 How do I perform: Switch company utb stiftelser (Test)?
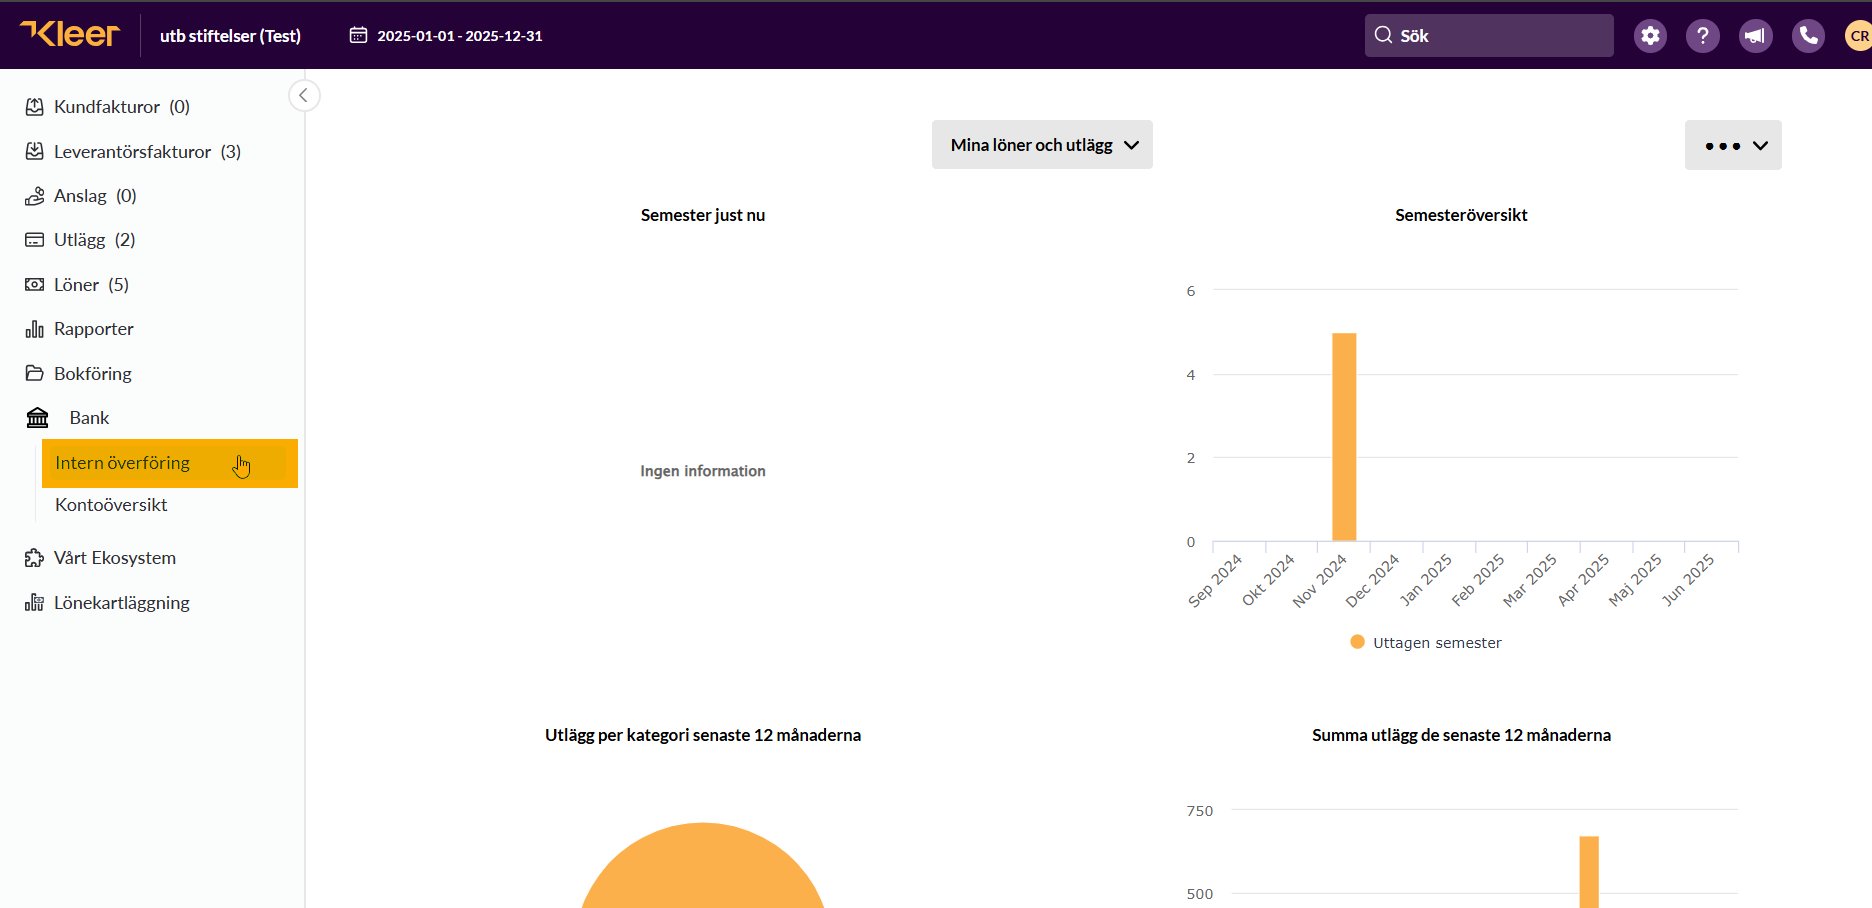pos(230,36)
